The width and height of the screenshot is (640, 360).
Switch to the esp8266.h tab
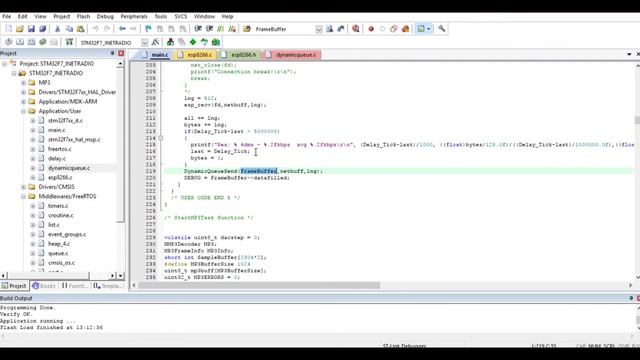[240, 55]
